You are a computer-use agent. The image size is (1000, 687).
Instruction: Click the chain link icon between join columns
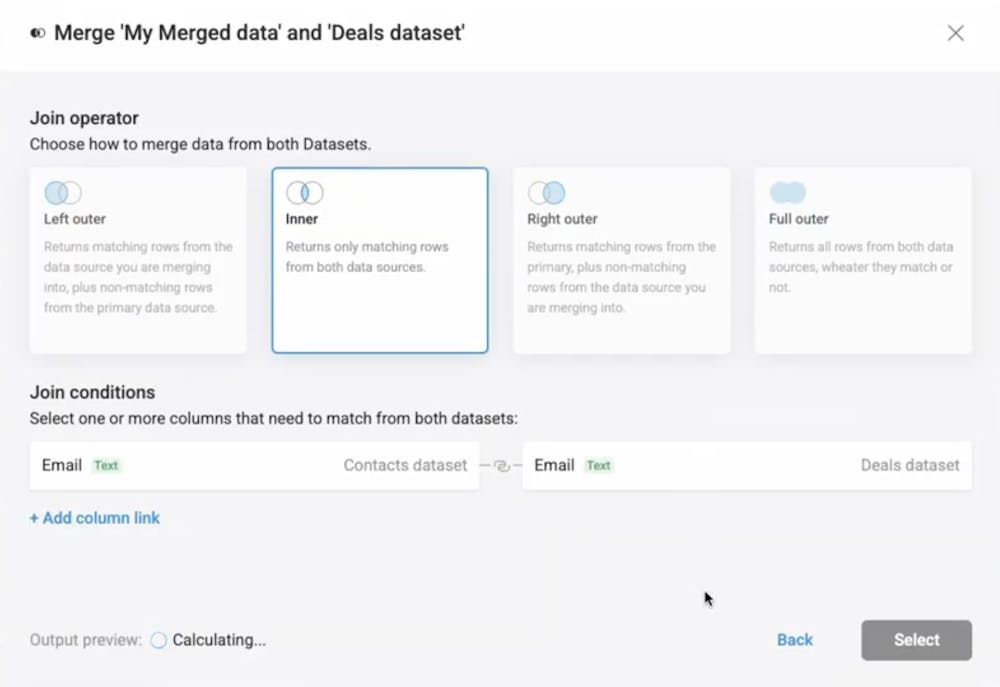500,465
